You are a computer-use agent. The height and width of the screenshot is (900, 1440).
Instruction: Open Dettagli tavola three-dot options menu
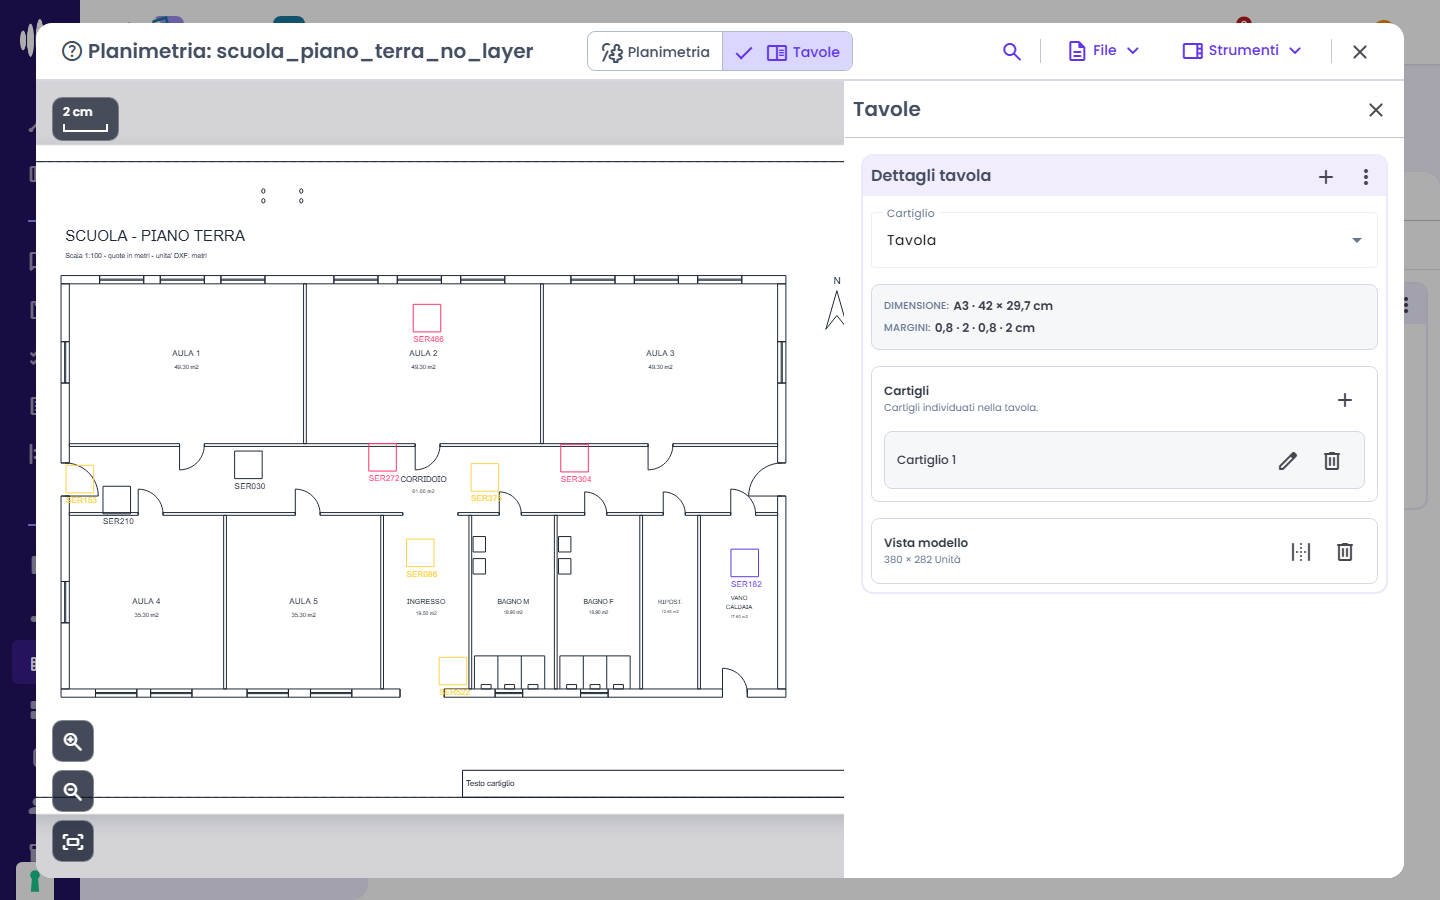coord(1366,177)
